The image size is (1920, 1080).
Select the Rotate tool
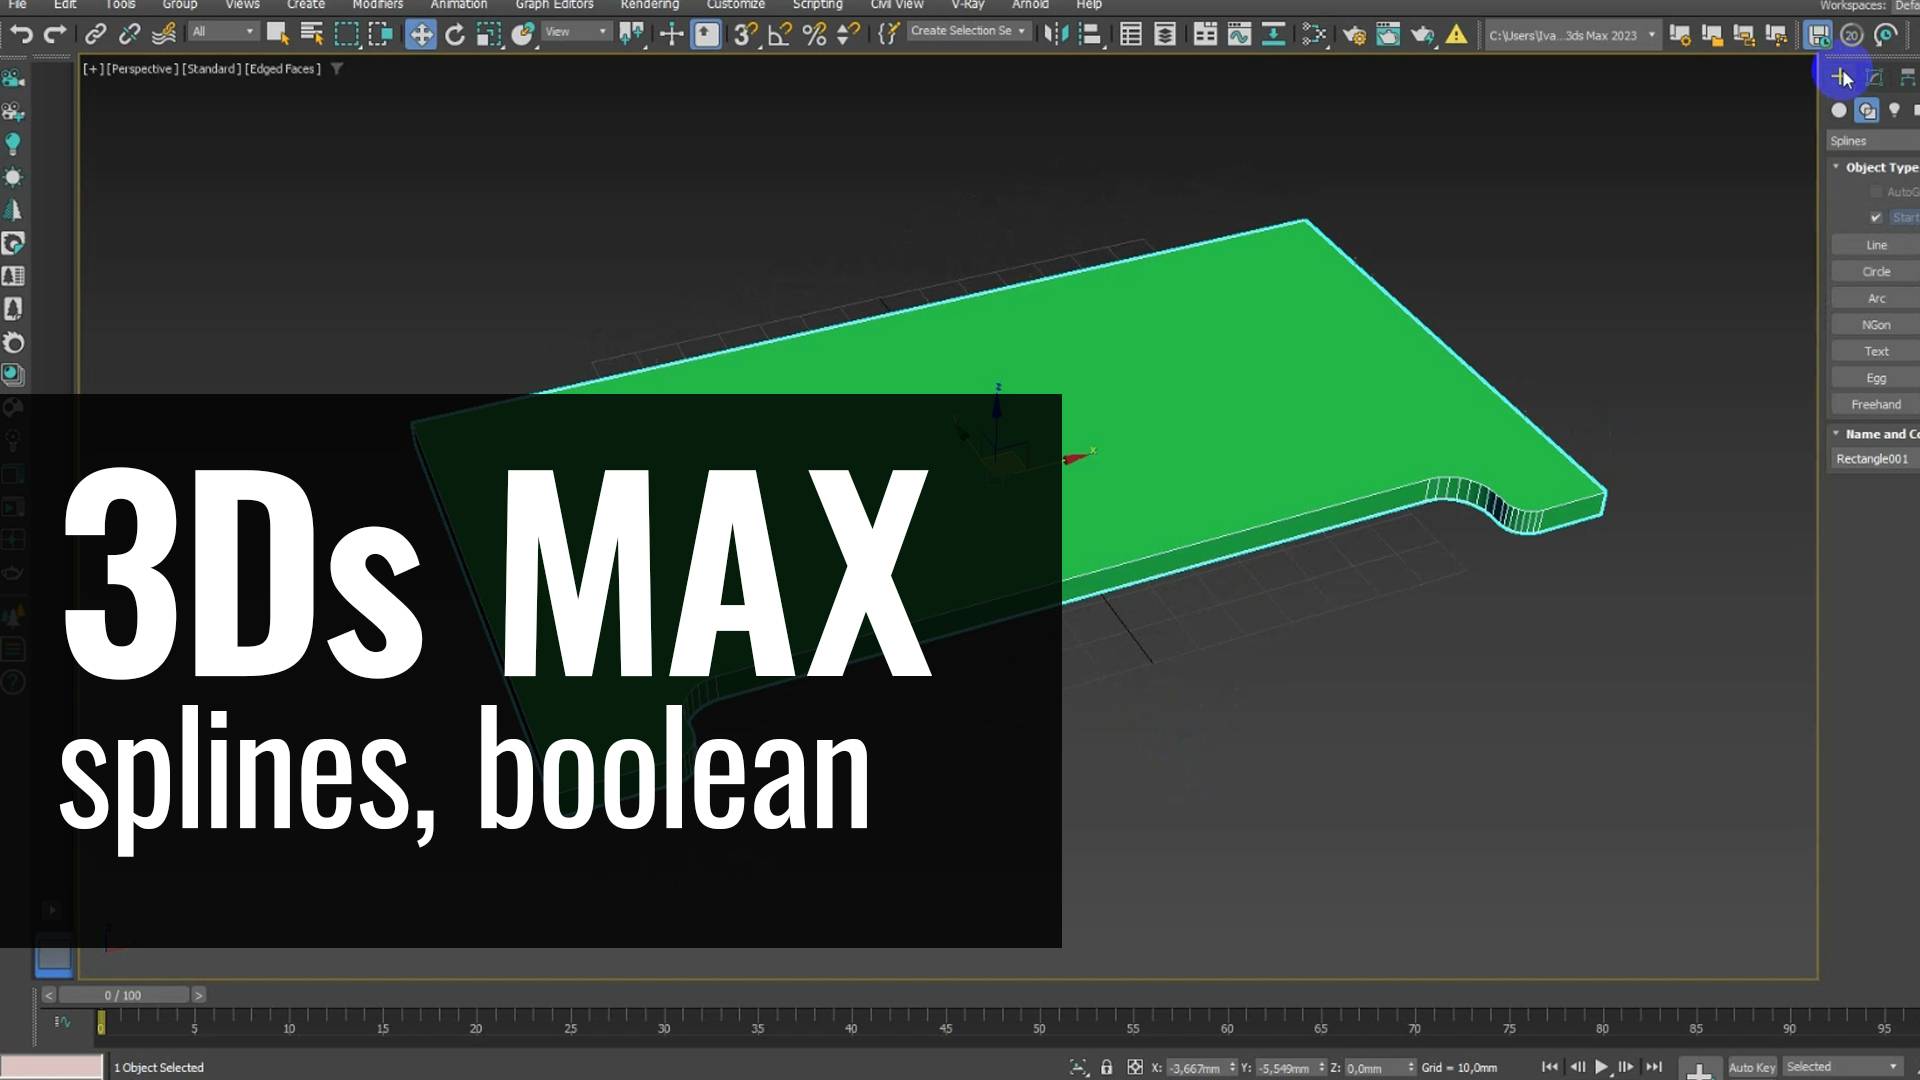pyautogui.click(x=454, y=33)
